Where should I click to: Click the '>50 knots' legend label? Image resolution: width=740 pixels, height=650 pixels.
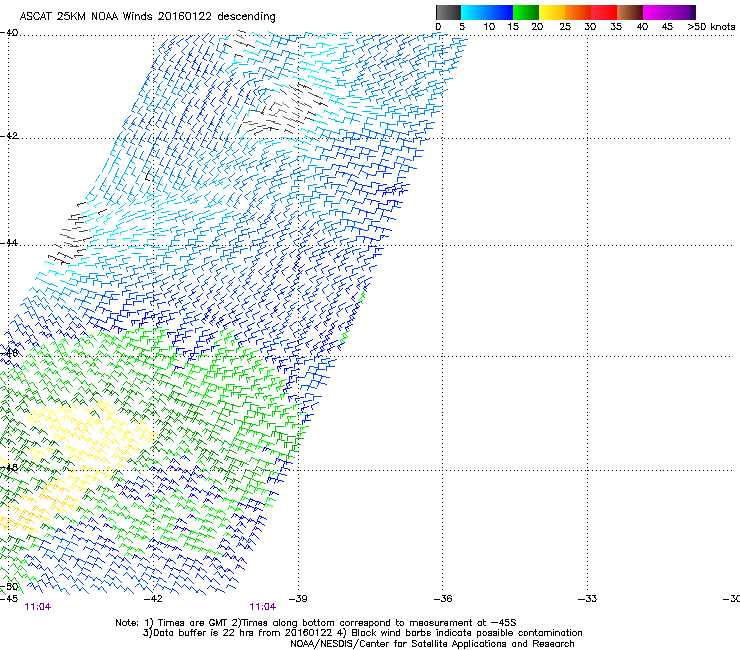pyautogui.click(x=711, y=27)
